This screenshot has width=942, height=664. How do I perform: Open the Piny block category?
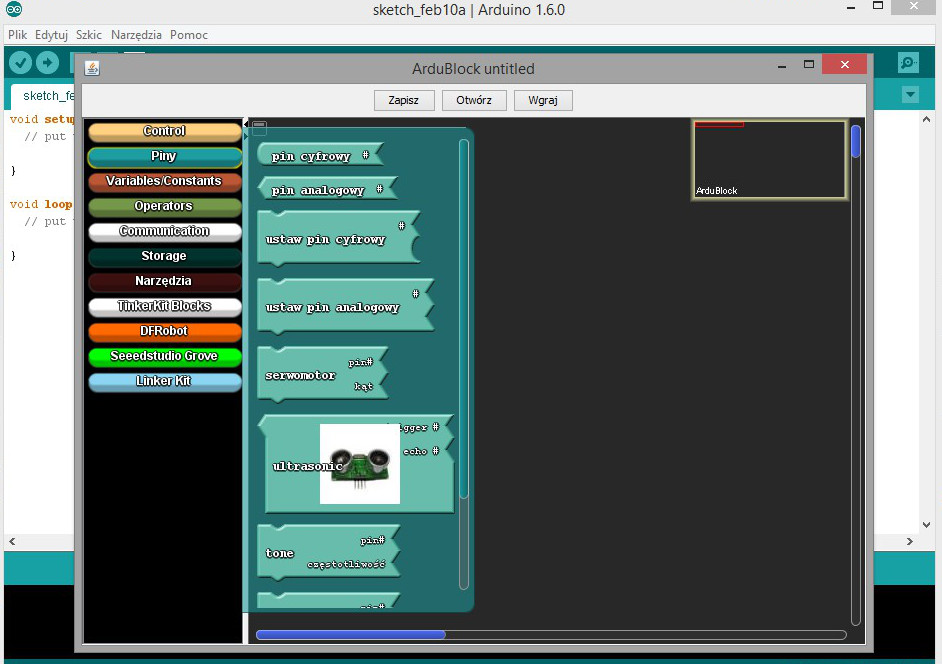[165, 157]
